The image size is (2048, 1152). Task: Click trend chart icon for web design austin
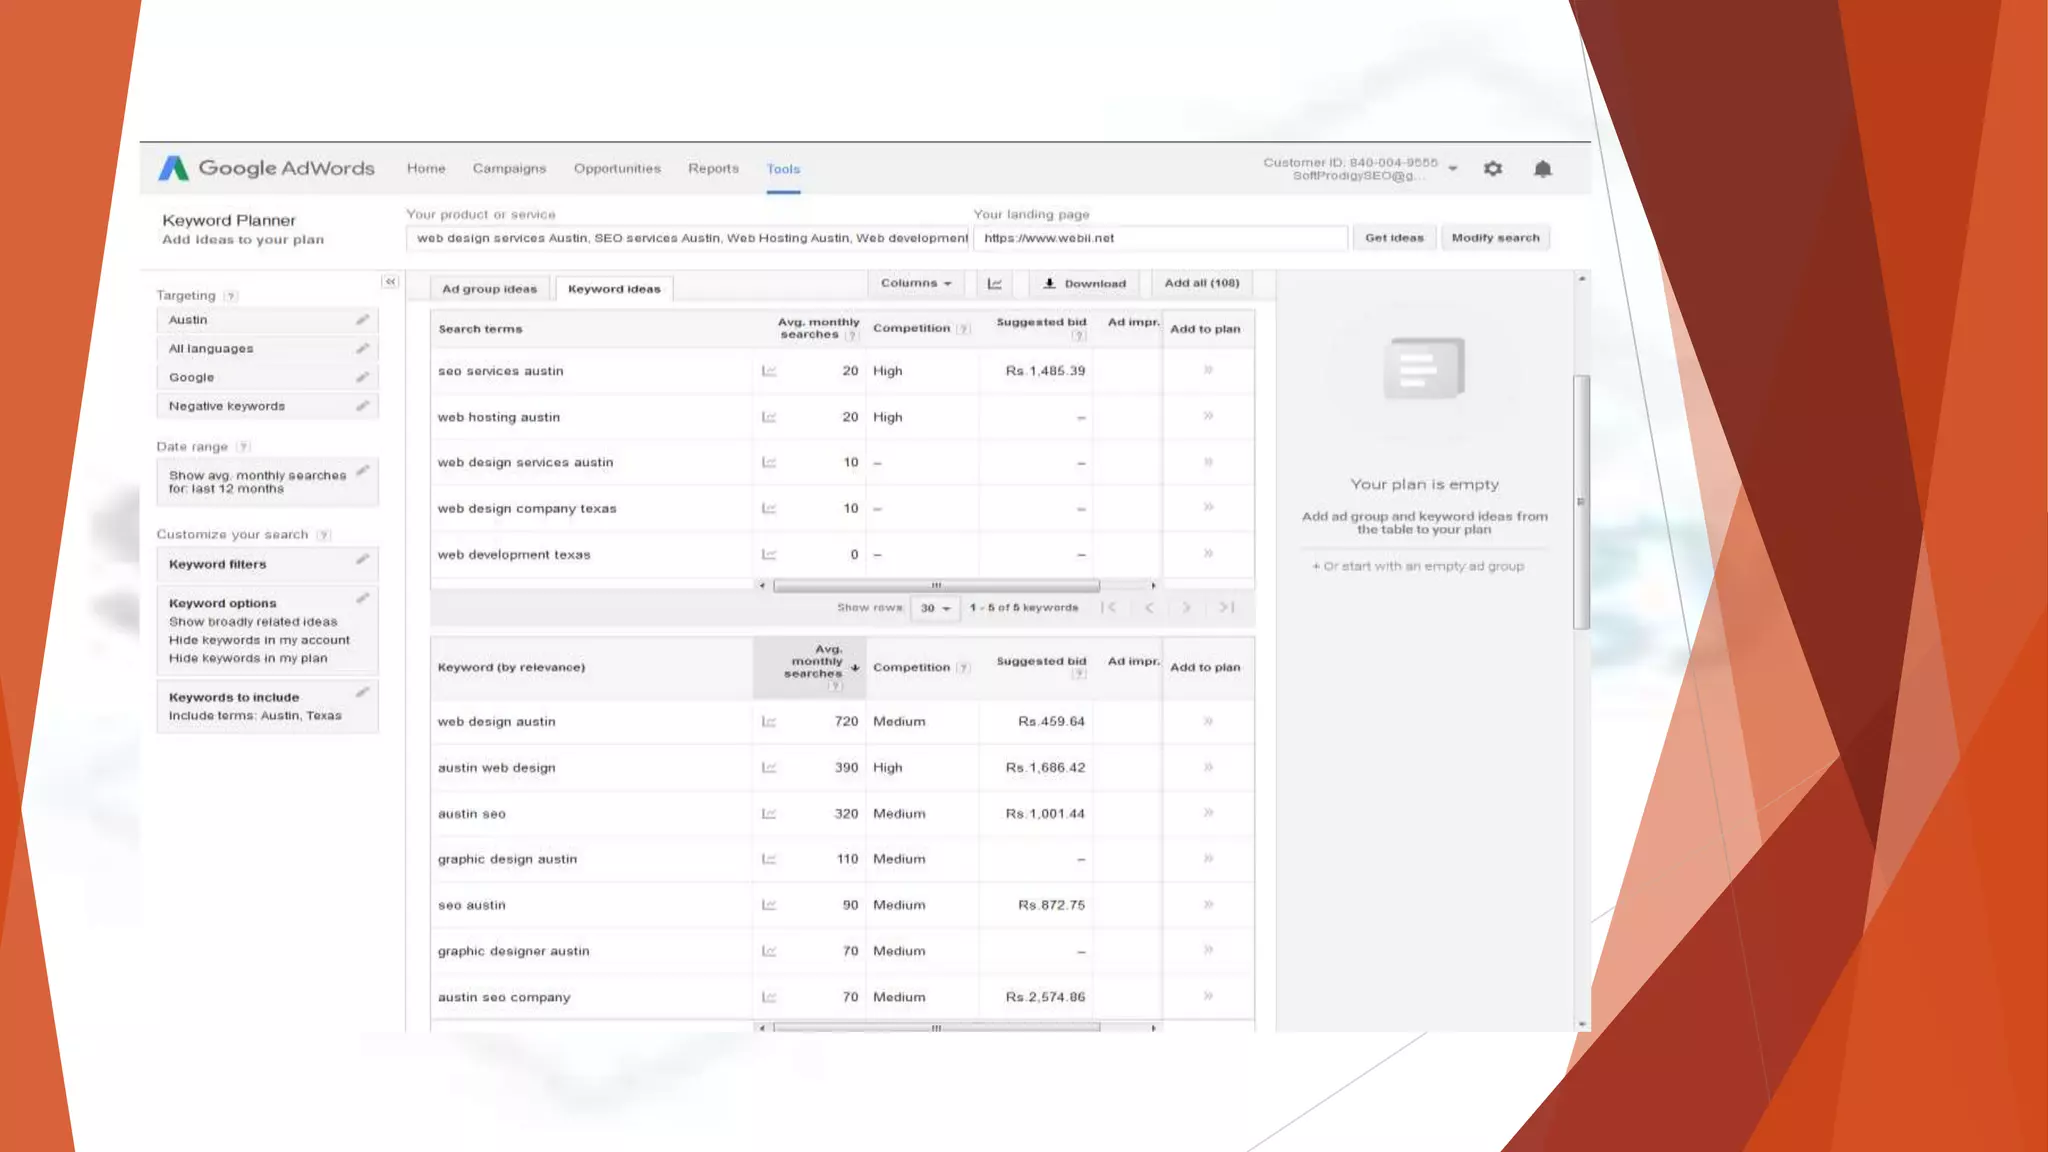tap(768, 722)
